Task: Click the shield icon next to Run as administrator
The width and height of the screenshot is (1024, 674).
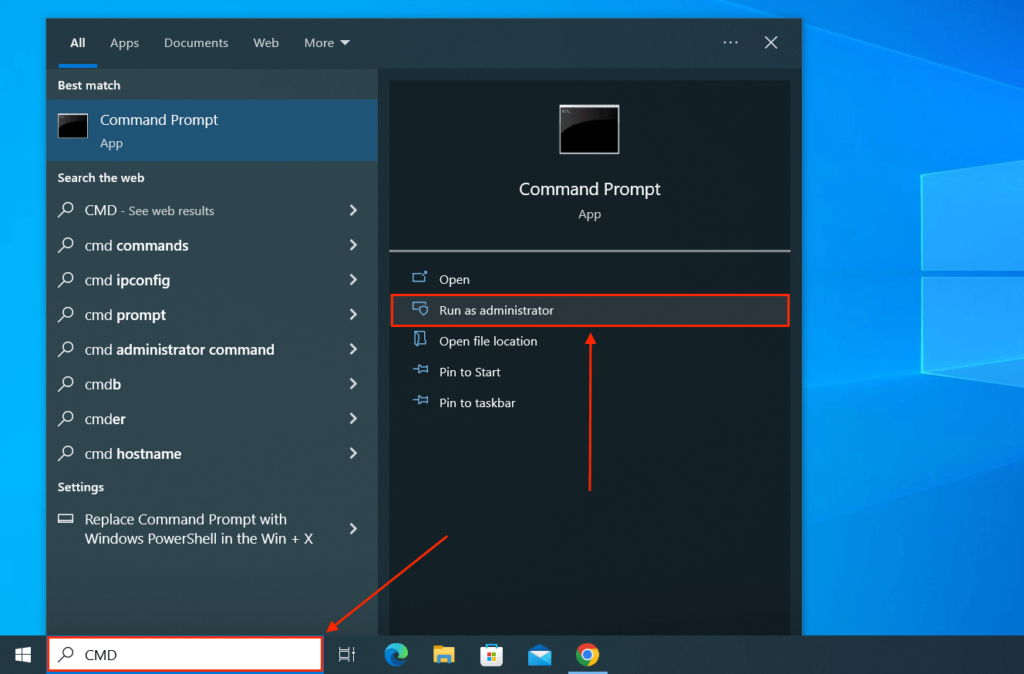Action: 420,310
